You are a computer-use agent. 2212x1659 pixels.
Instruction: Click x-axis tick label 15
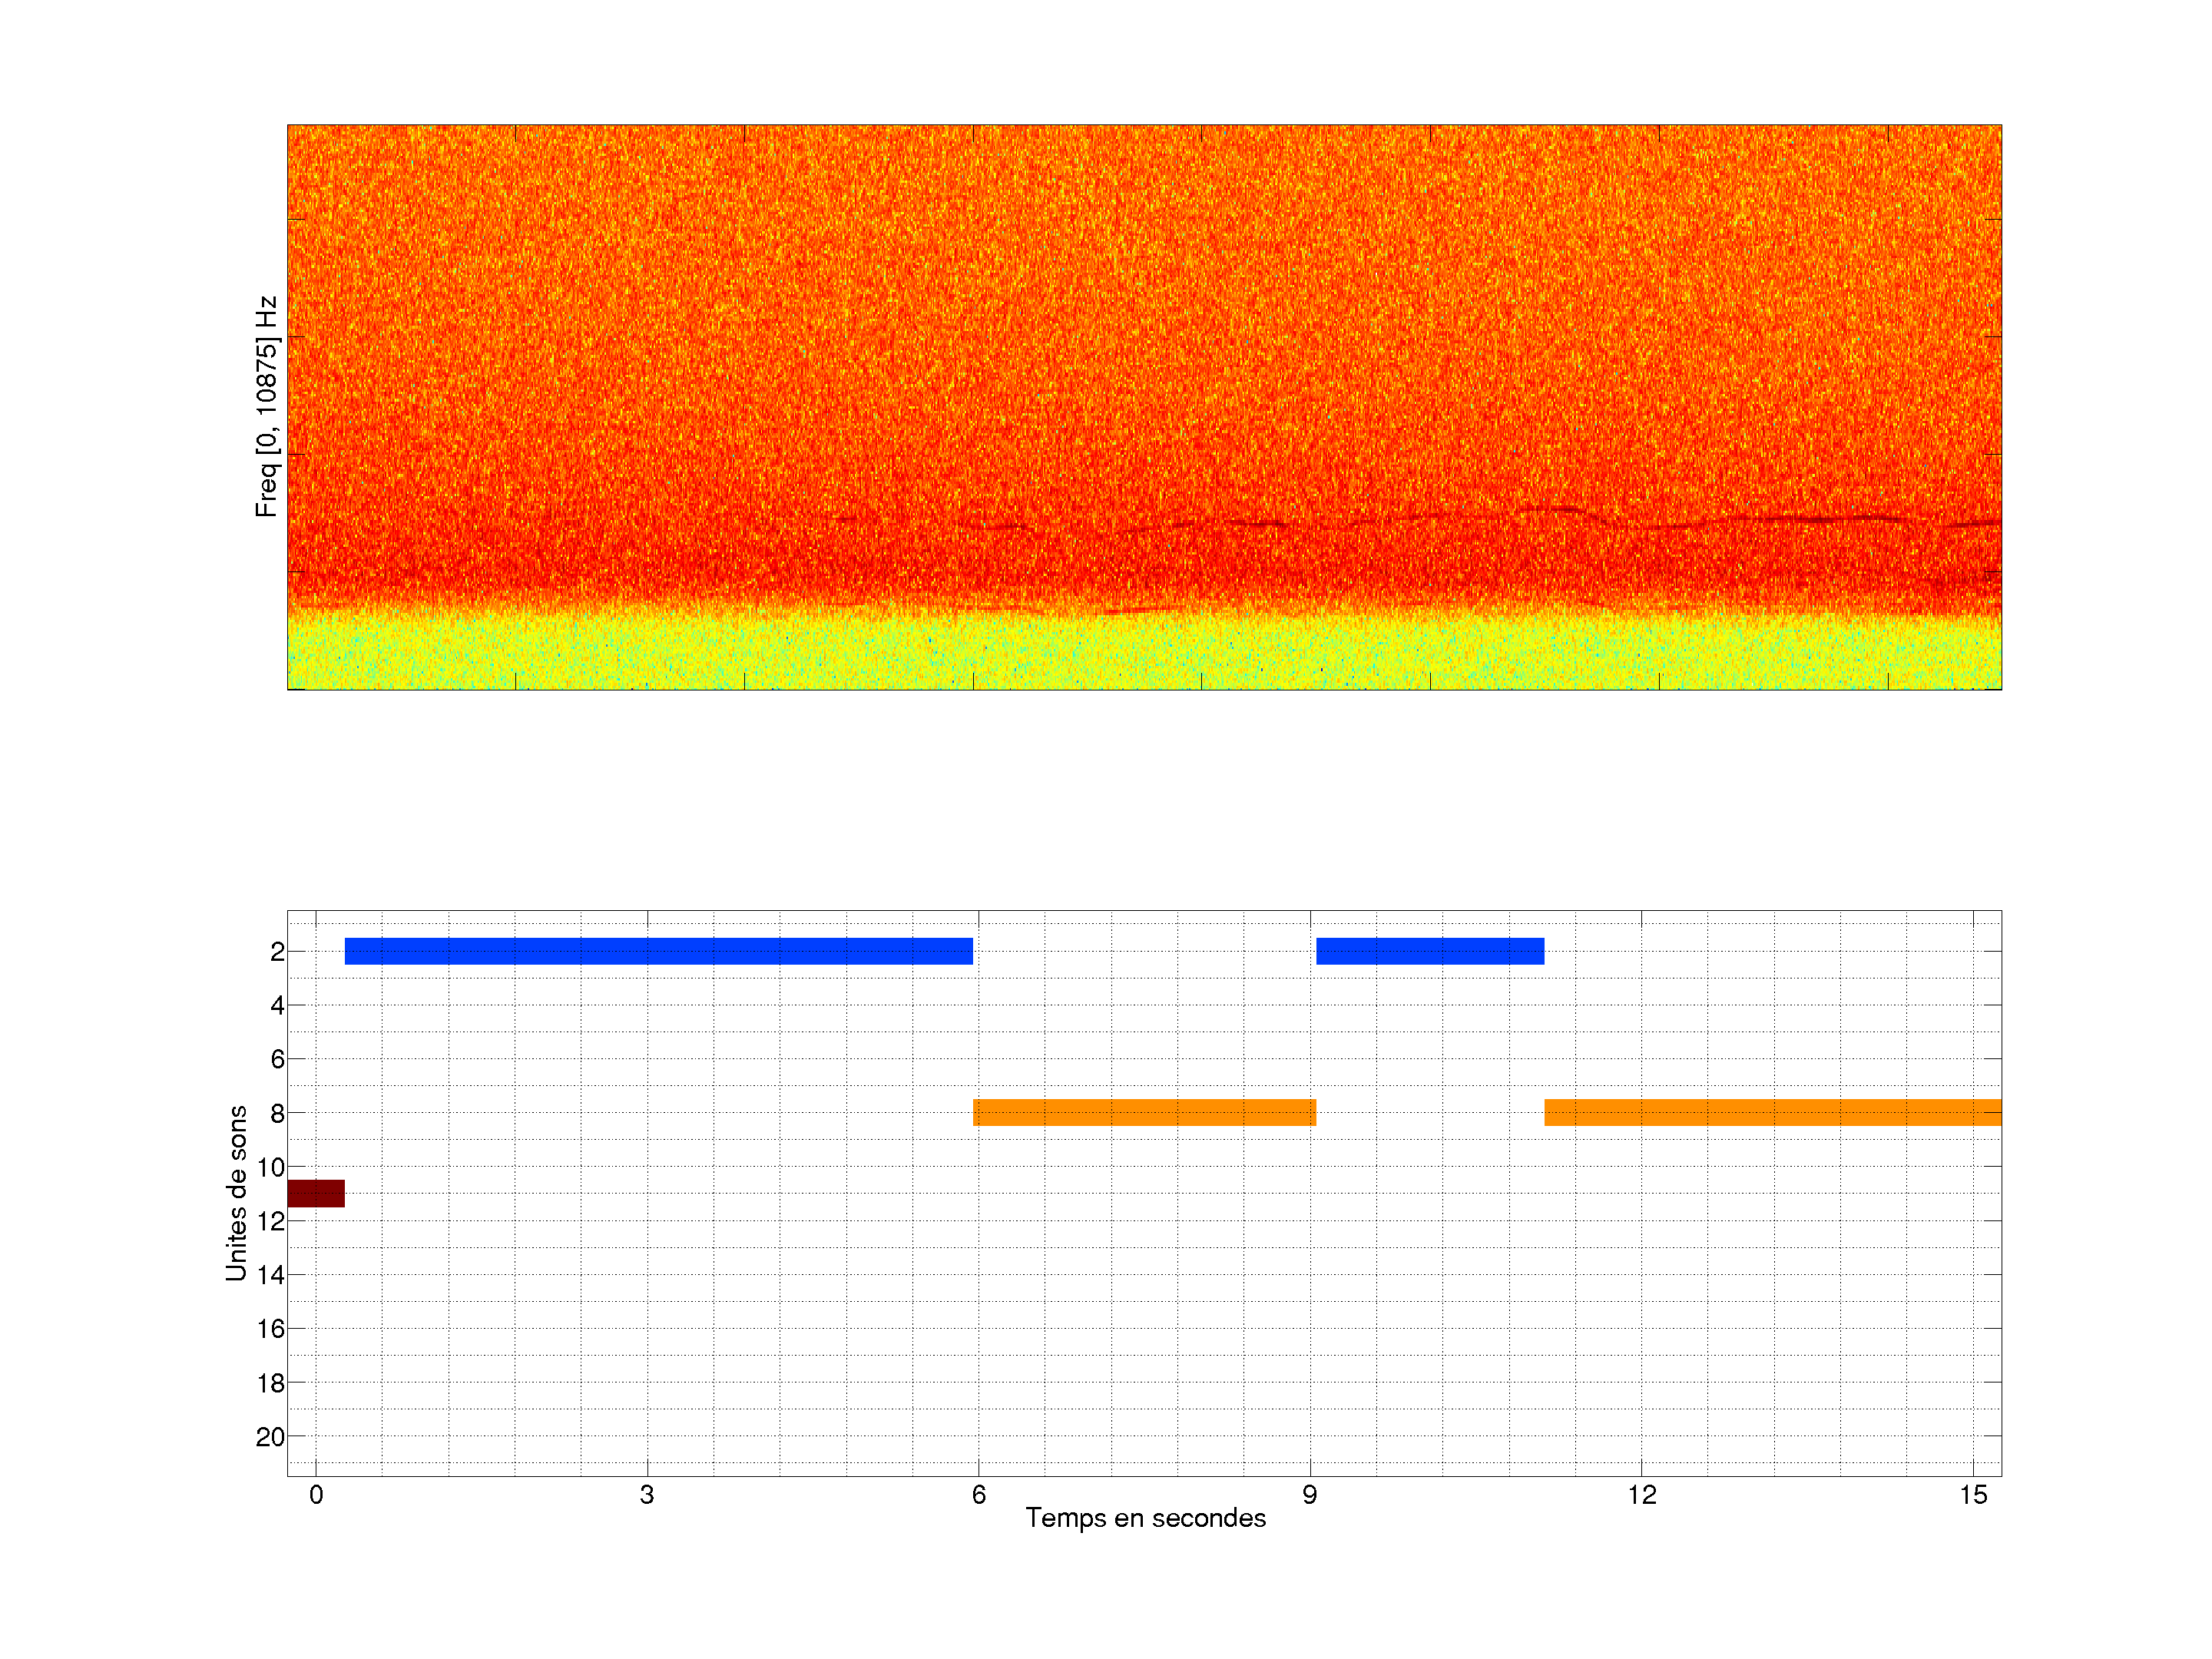1972,1495
